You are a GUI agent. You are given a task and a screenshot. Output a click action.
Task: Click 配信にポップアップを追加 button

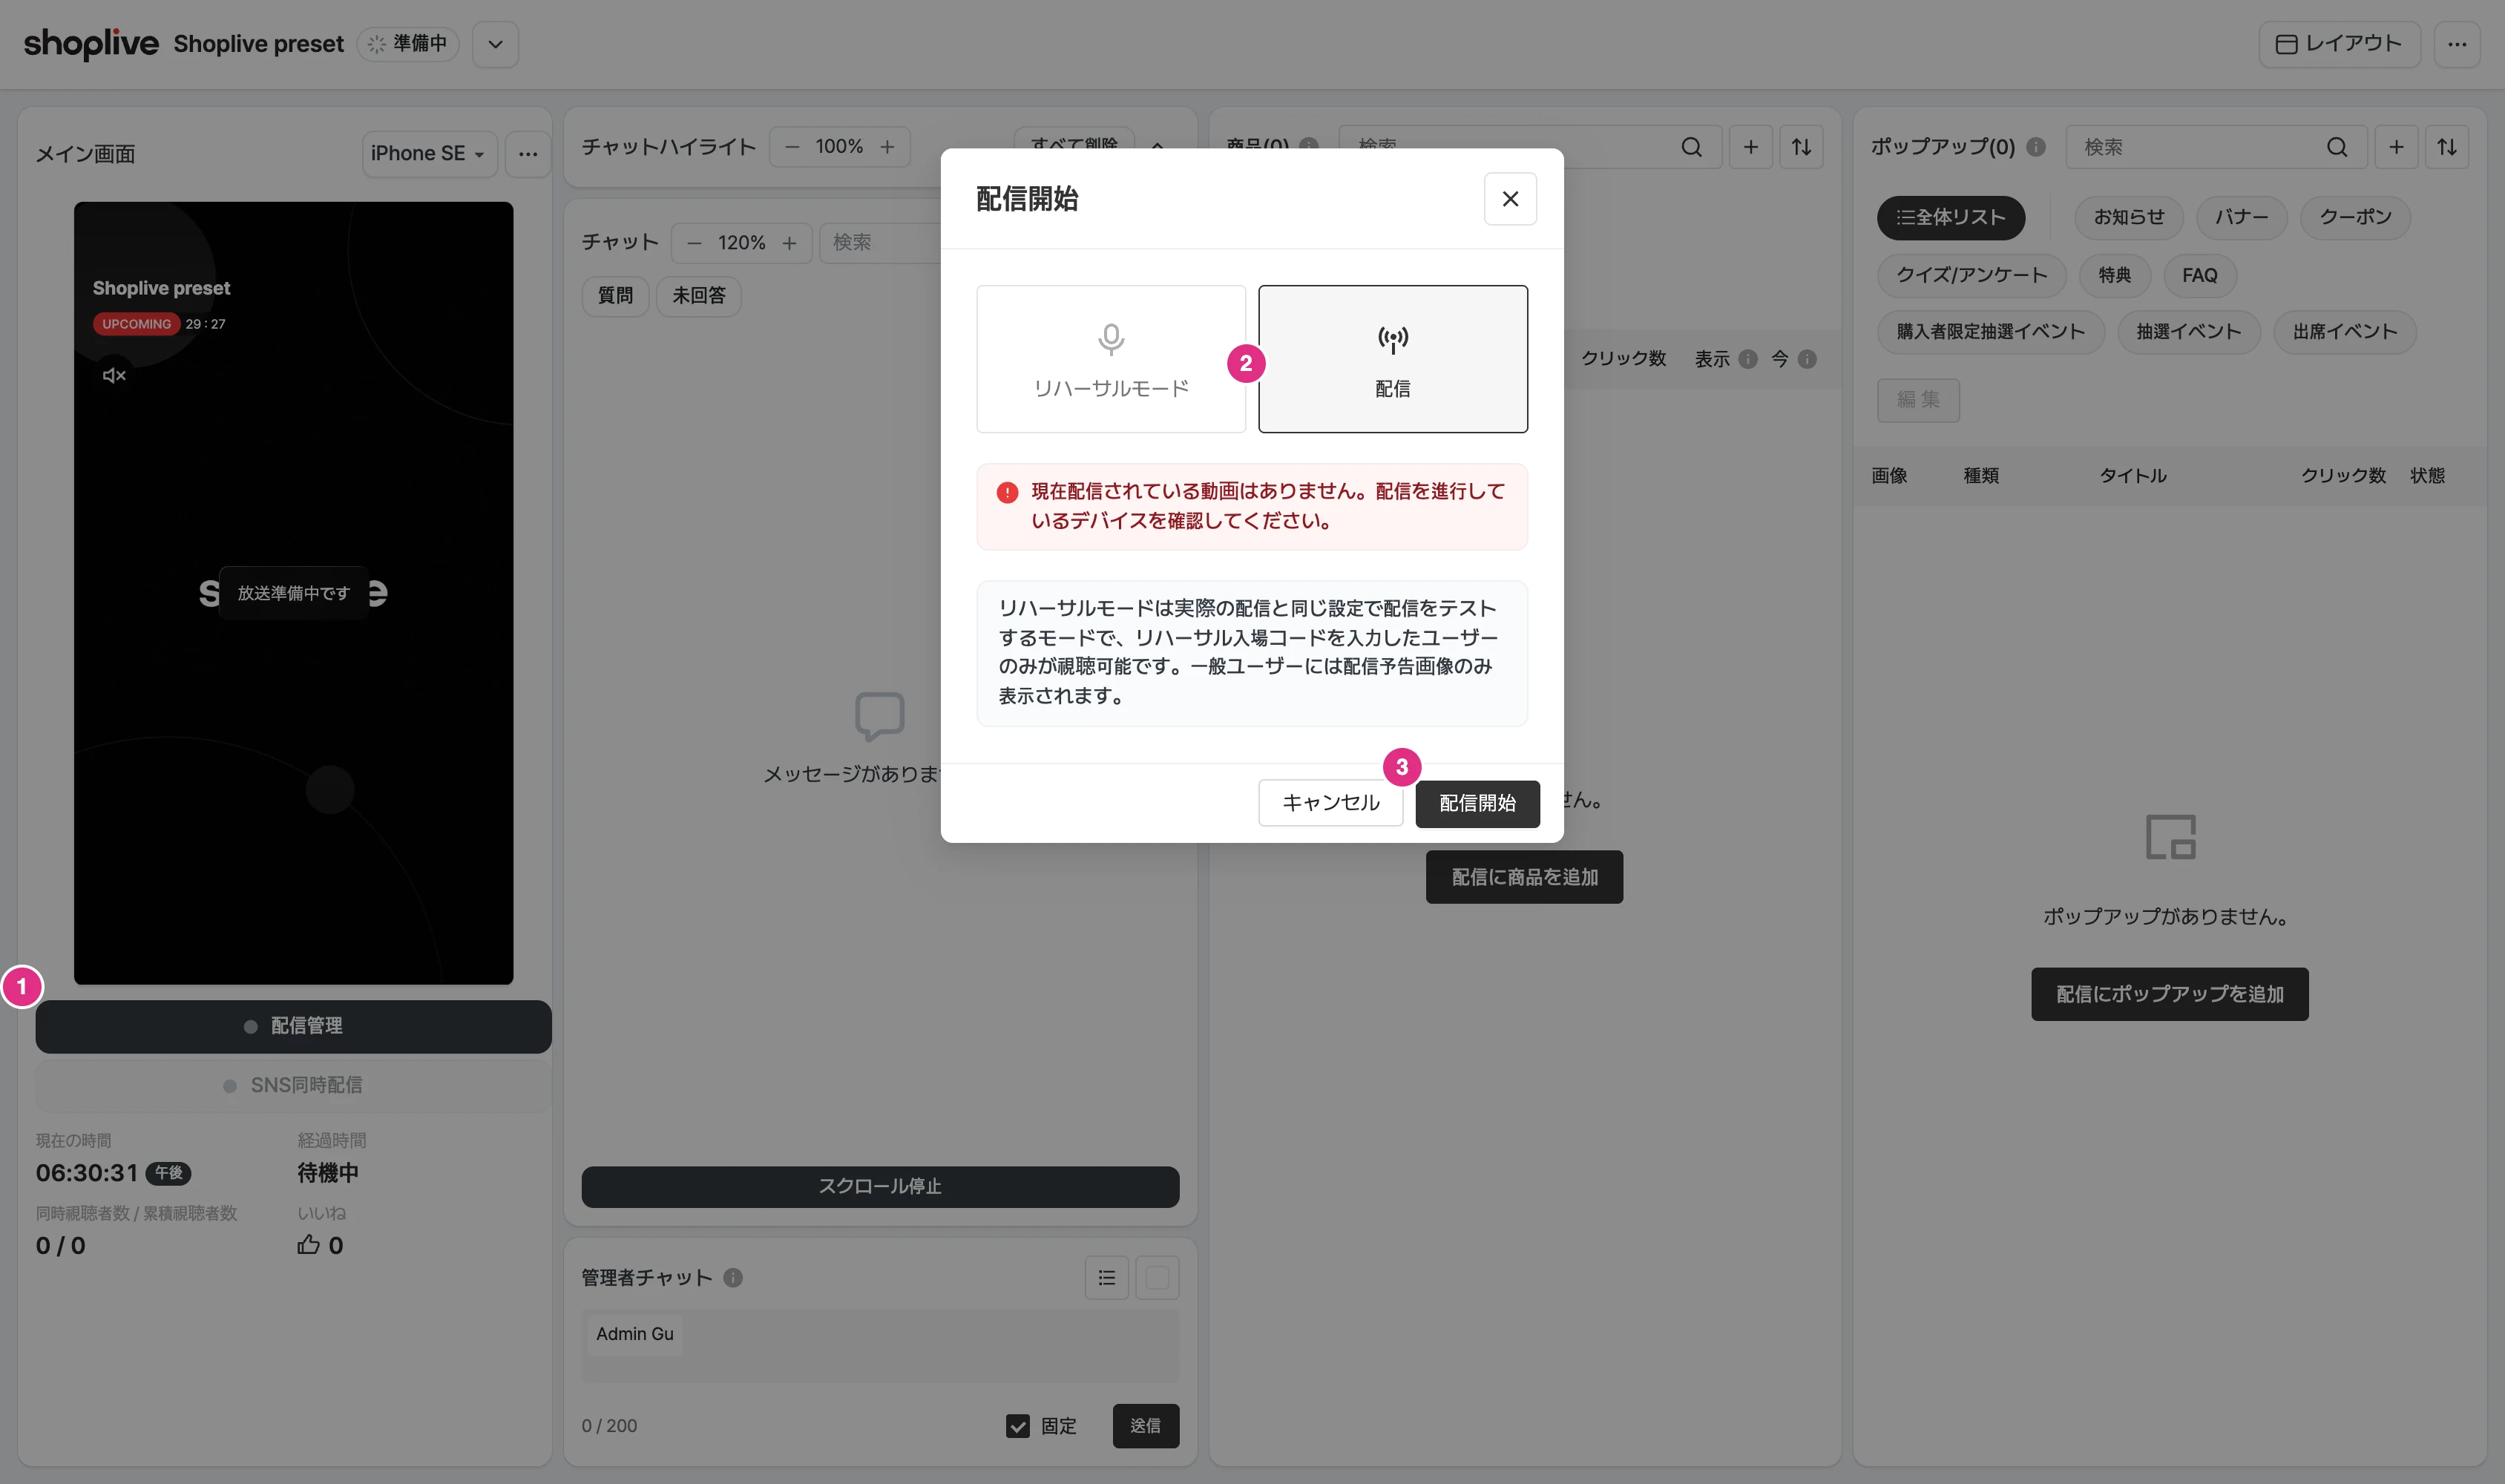[x=2169, y=994]
